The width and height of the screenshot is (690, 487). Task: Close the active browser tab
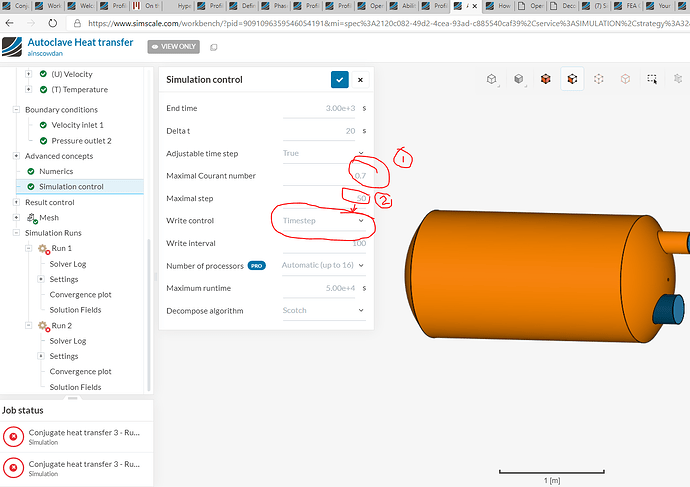pyautogui.click(x=475, y=6)
